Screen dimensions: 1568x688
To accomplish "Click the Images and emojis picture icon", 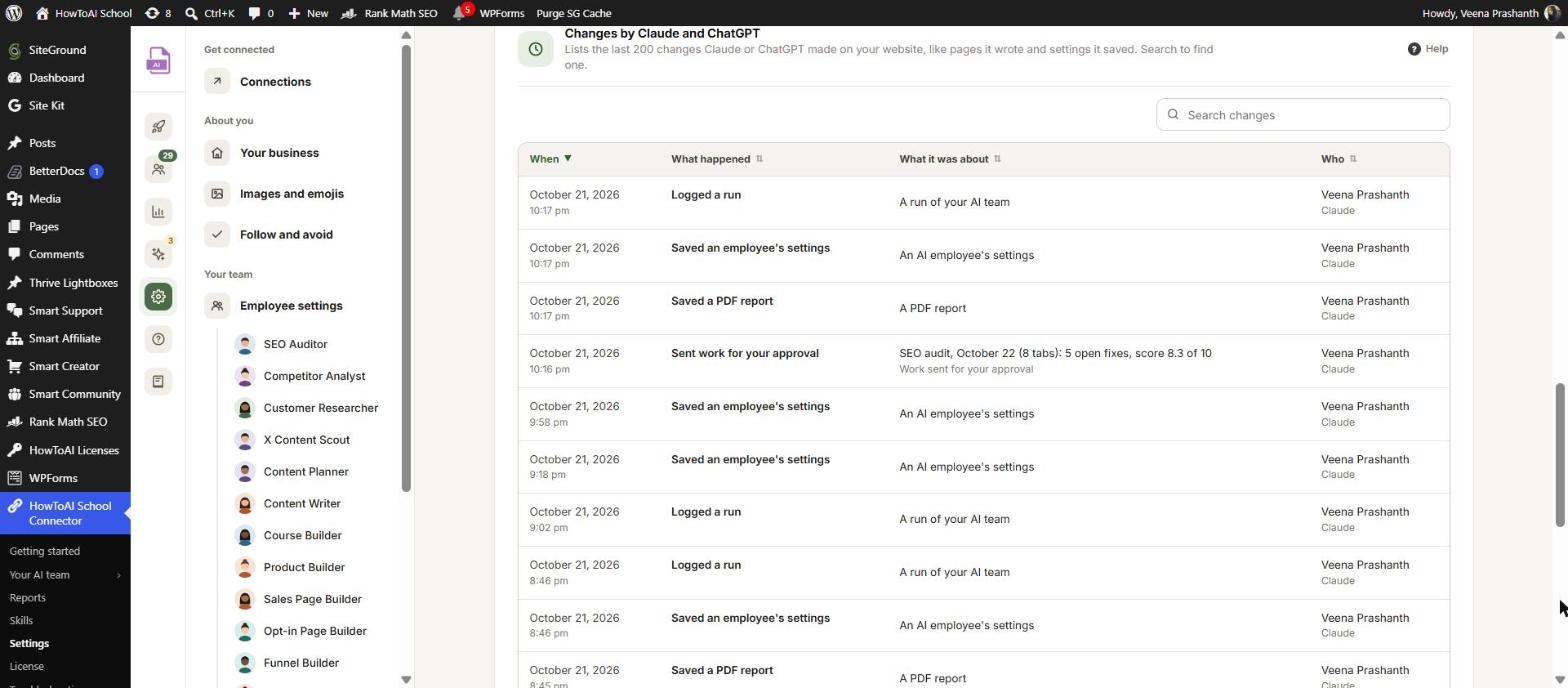I will pyautogui.click(x=217, y=194).
